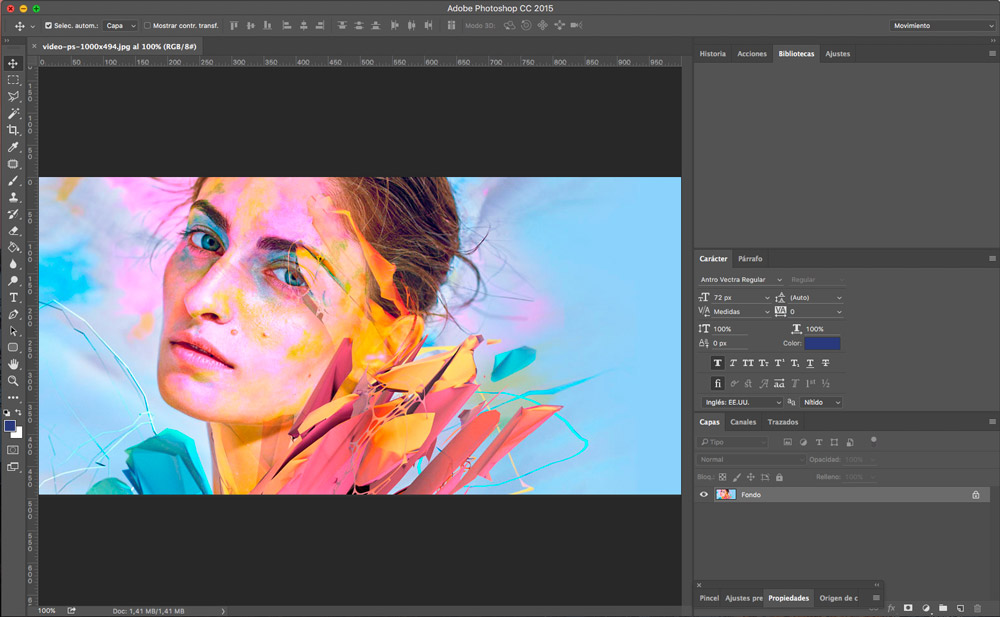This screenshot has width=1000, height=617.
Task: Hide the Fondo layer with eye icon
Action: 704,495
